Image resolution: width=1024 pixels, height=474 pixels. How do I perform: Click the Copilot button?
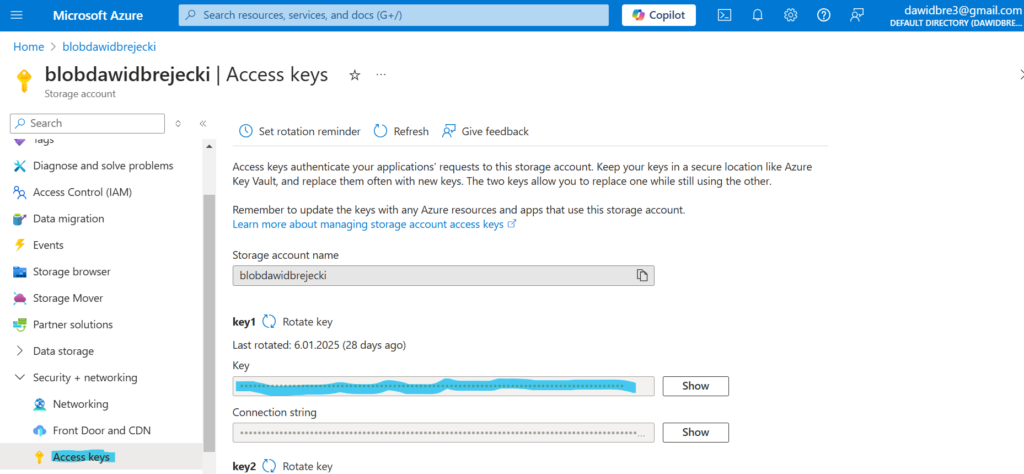(659, 15)
